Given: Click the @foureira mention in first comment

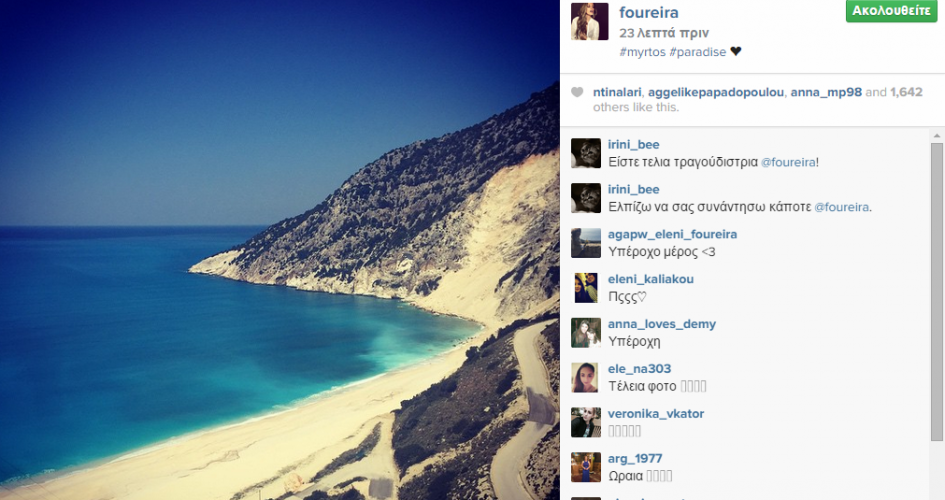Looking at the screenshot, I should (x=788, y=162).
